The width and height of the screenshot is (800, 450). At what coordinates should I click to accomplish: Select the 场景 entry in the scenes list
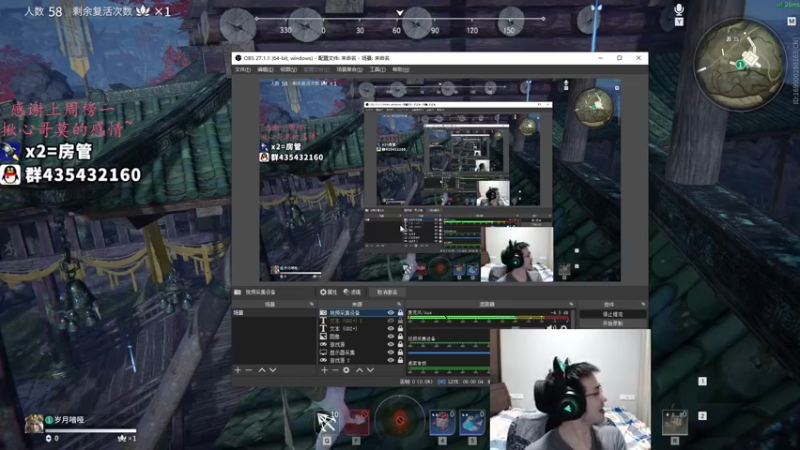click(x=273, y=312)
